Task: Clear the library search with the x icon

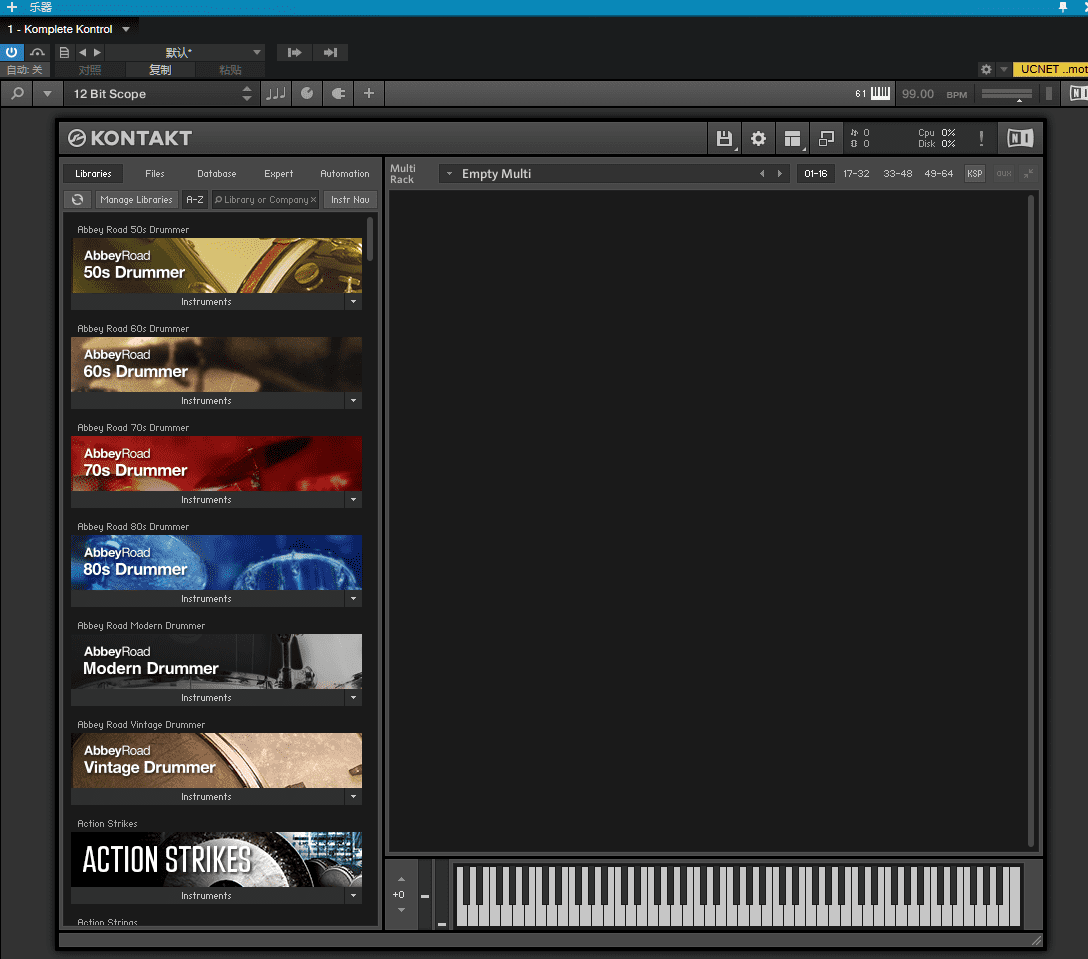Action: coord(313,199)
